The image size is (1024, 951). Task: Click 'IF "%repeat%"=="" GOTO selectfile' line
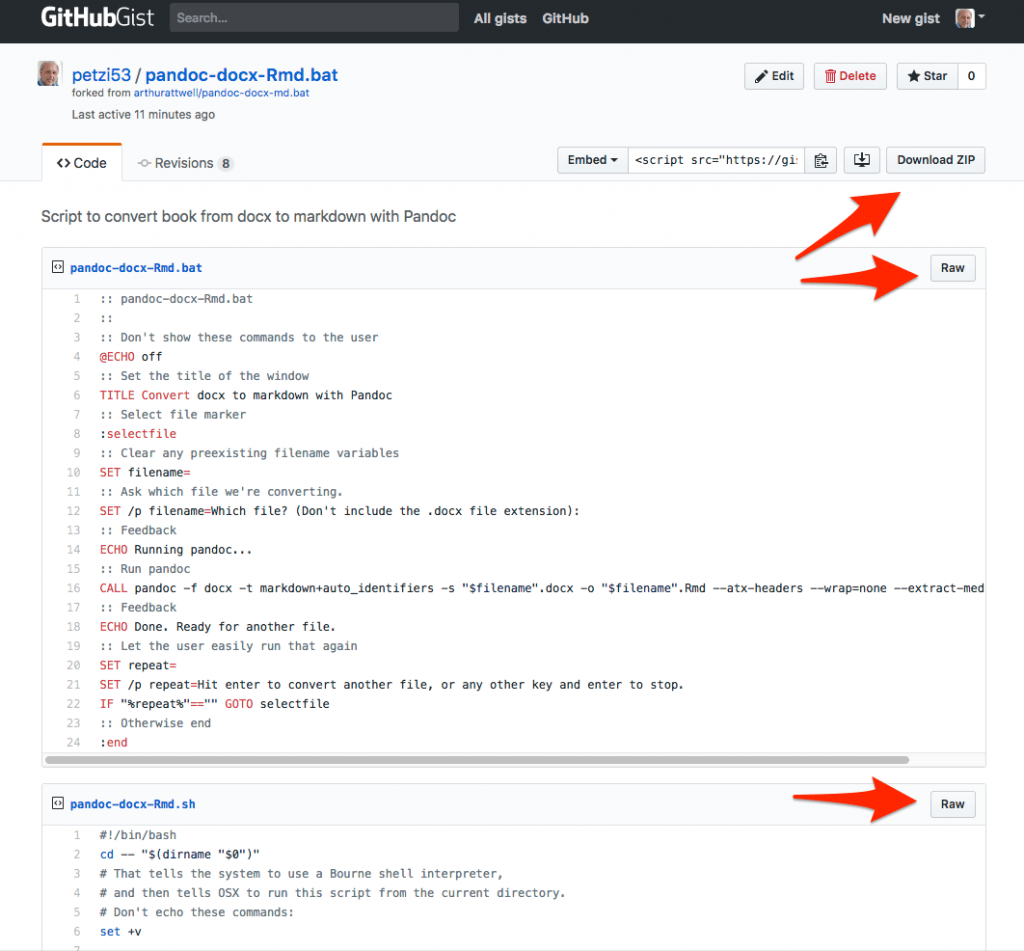click(214, 703)
